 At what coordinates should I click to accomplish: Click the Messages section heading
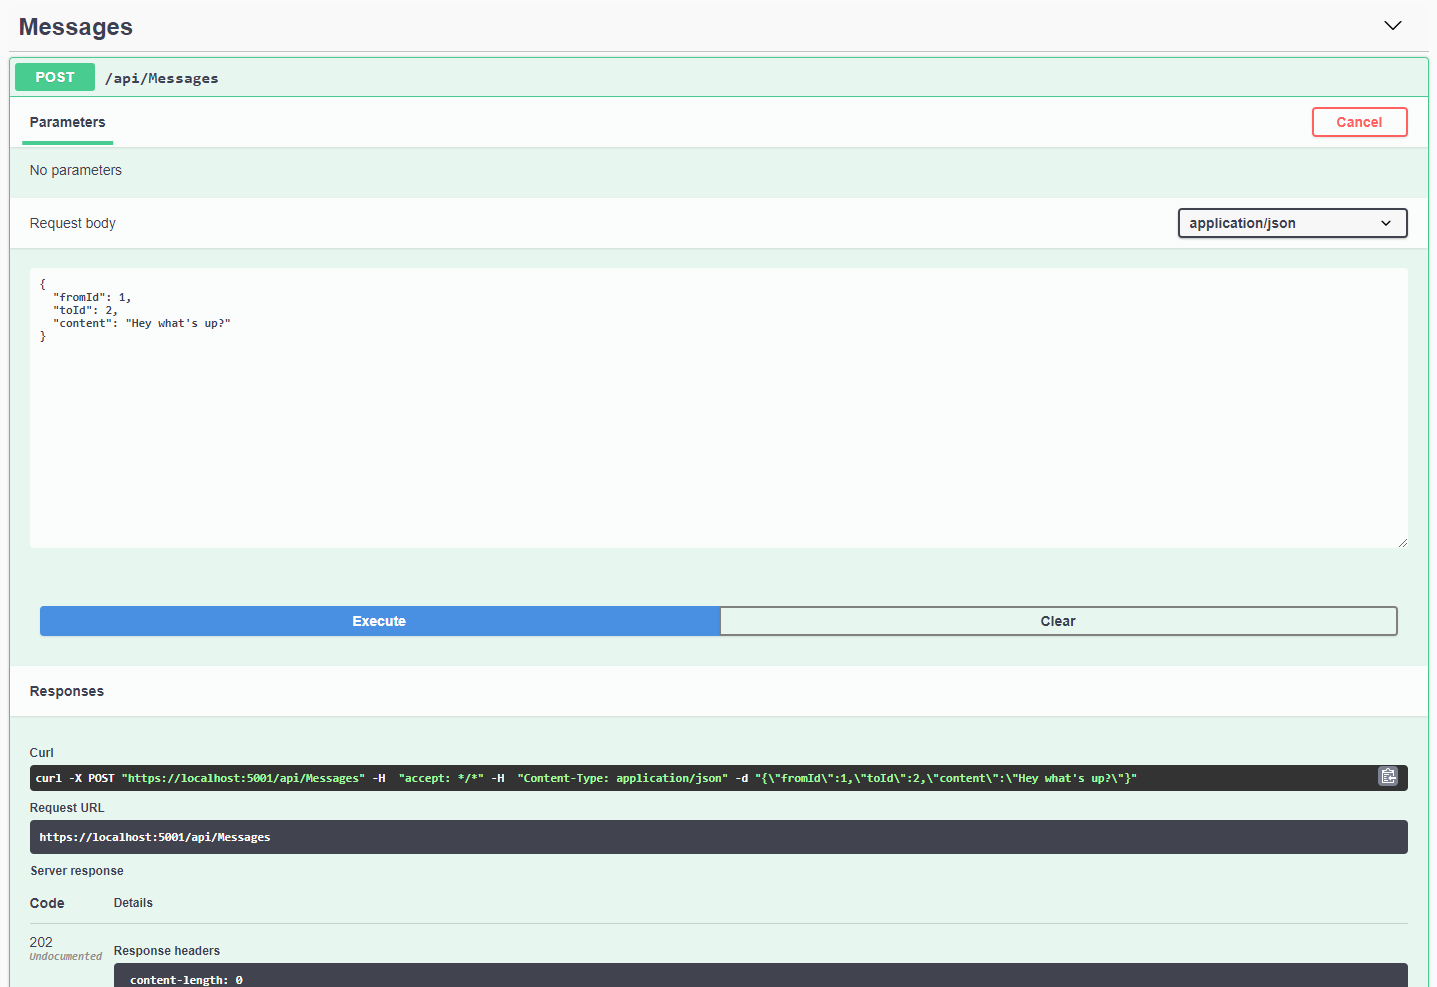tap(76, 27)
